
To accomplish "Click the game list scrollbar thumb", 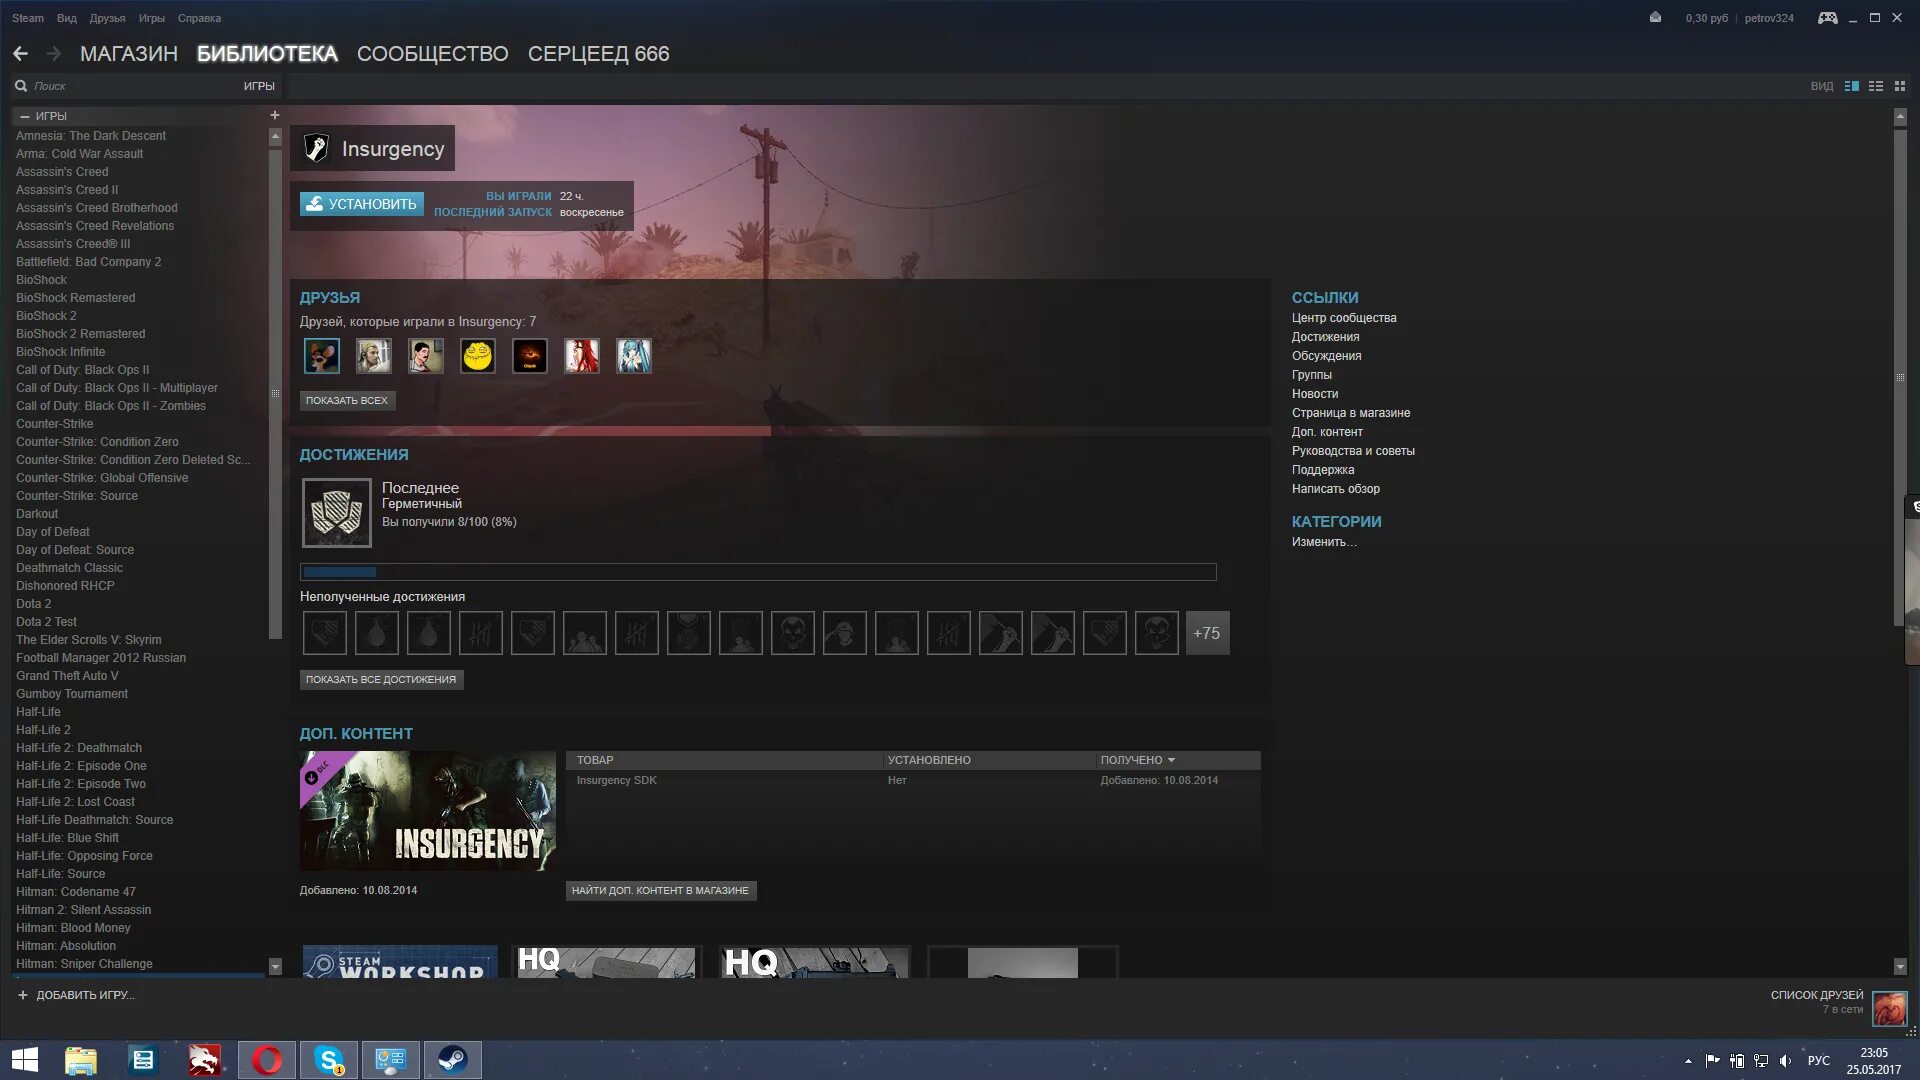I will coord(275,393).
